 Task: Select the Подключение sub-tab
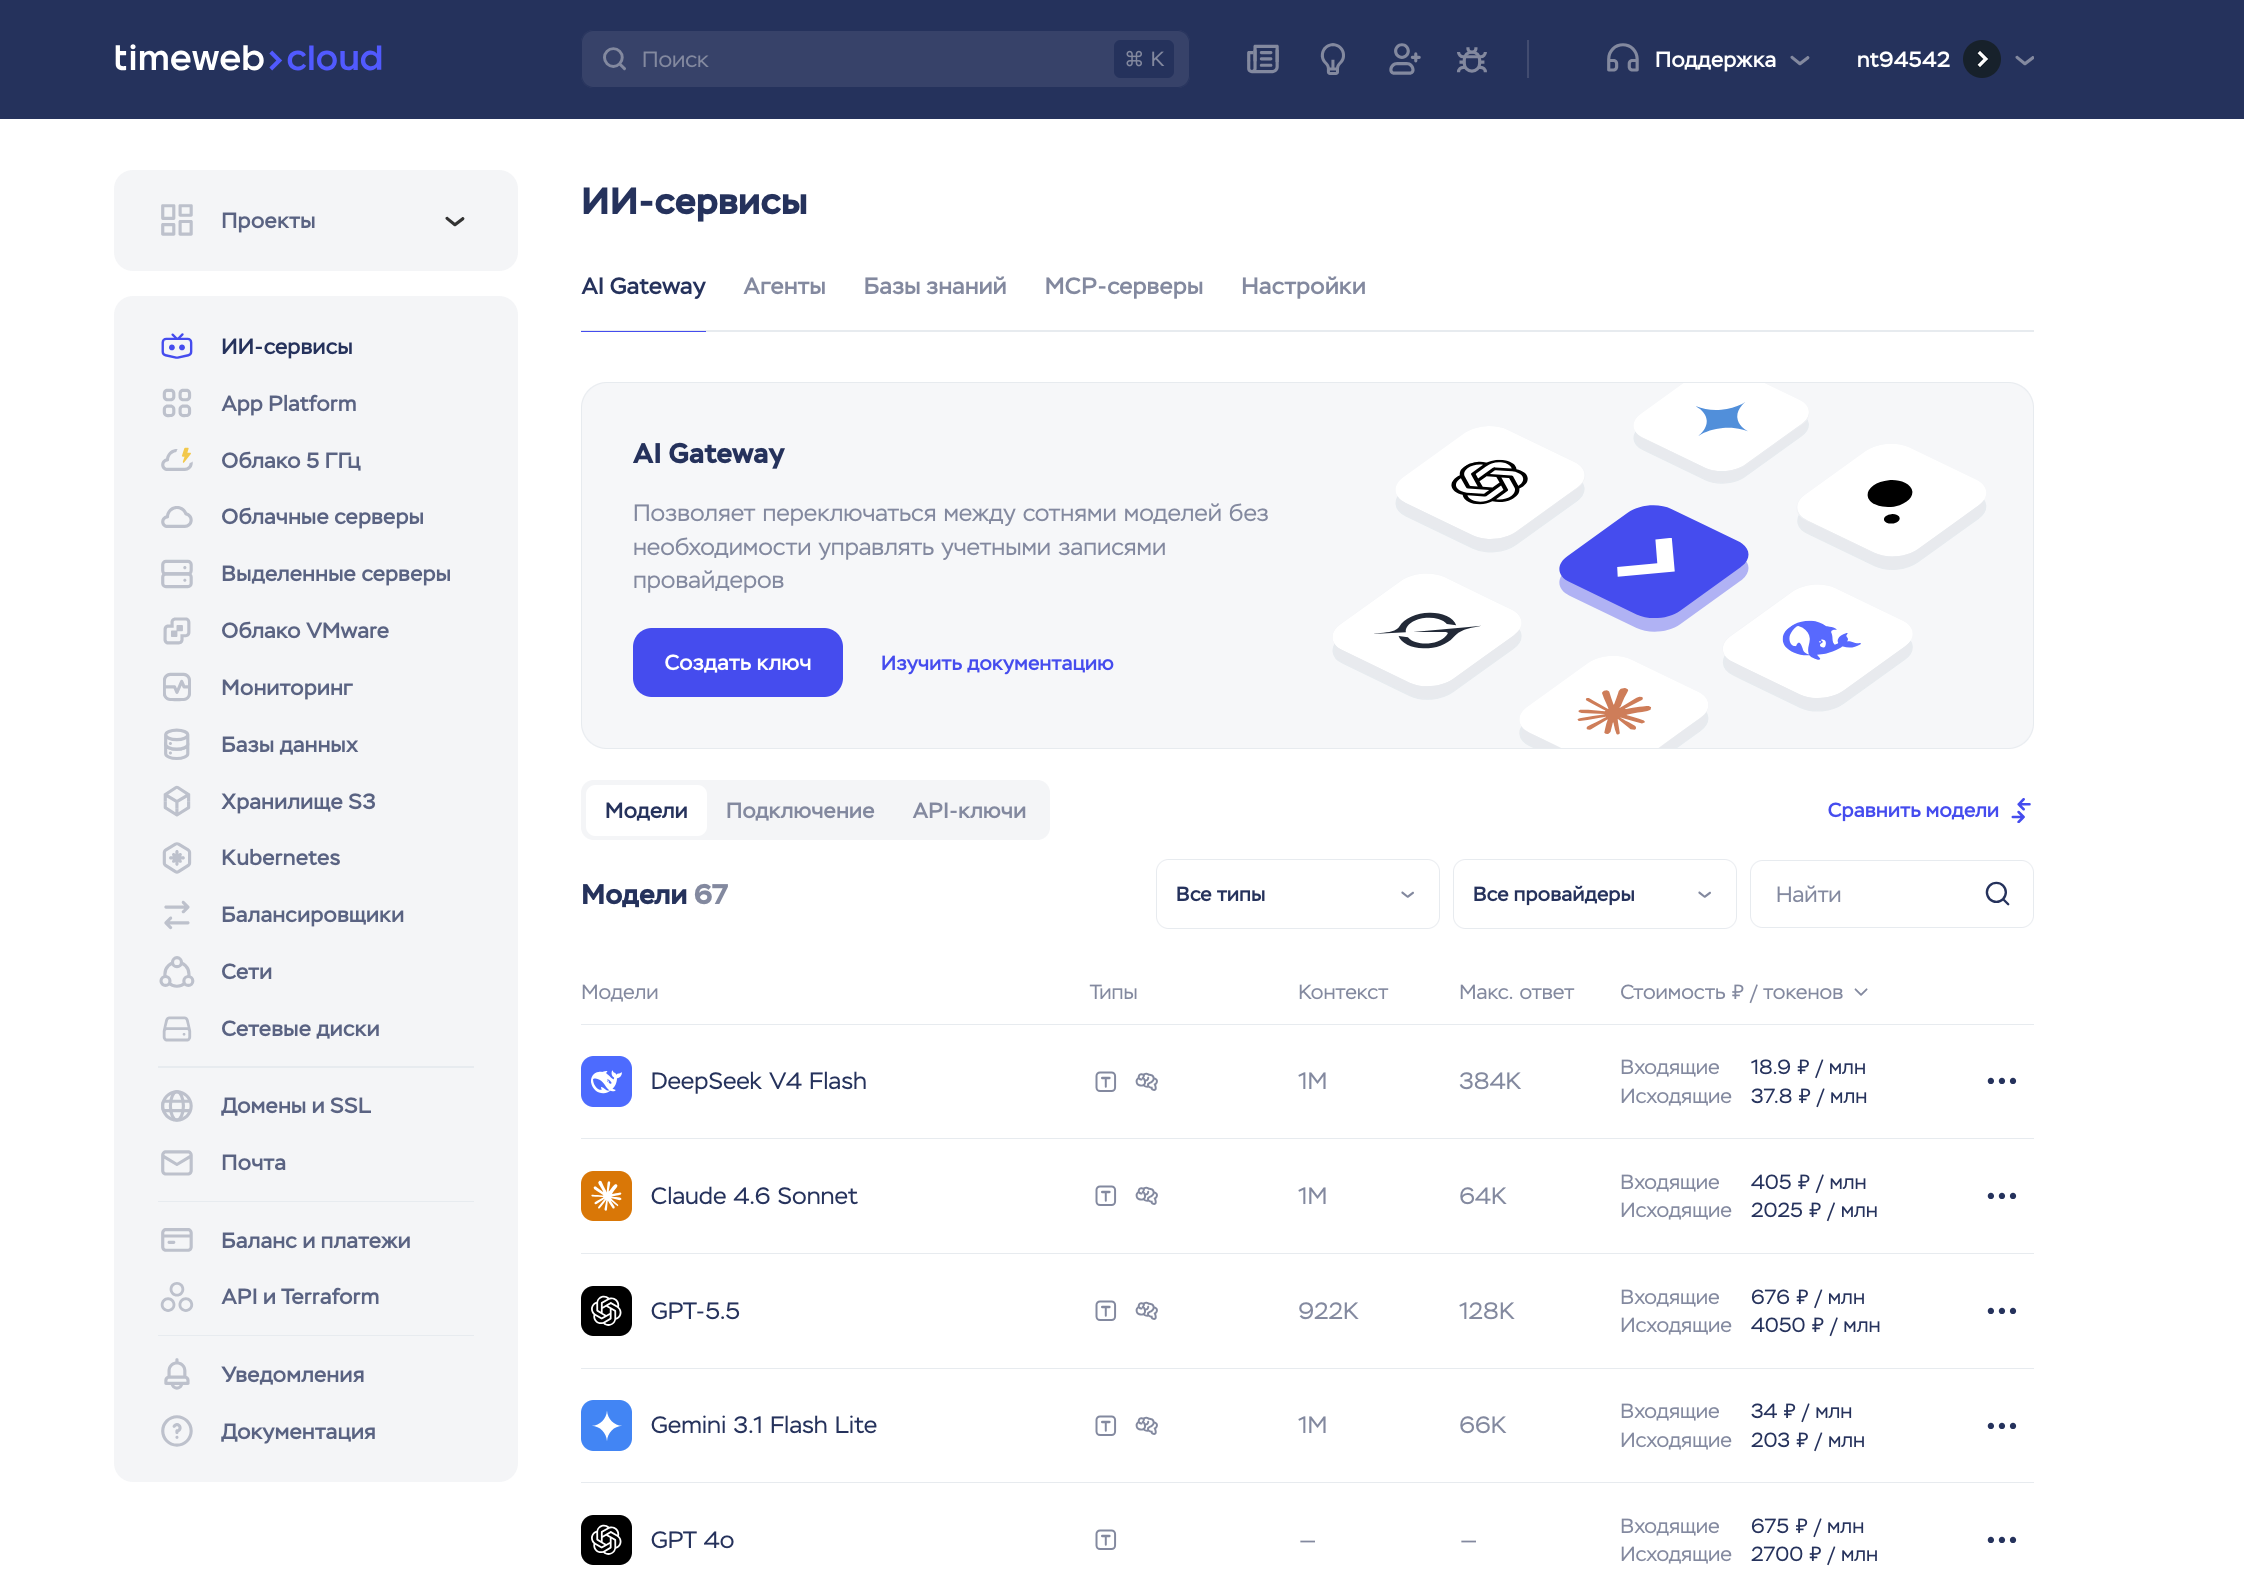point(800,810)
